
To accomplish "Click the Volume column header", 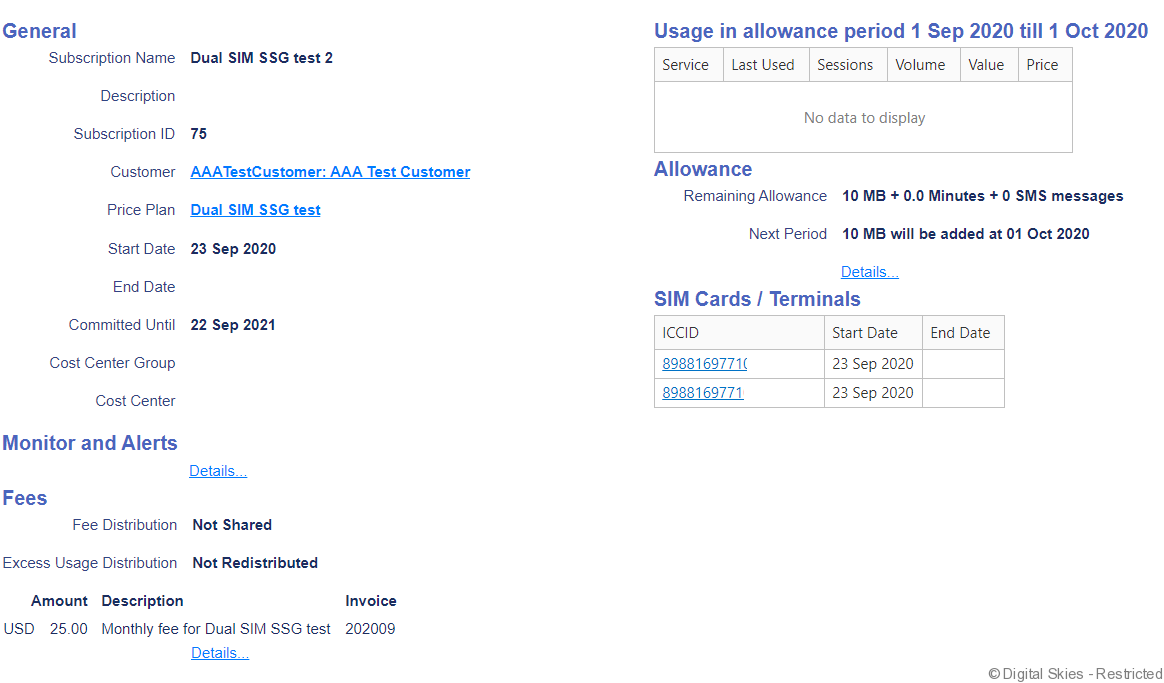I will [920, 65].
